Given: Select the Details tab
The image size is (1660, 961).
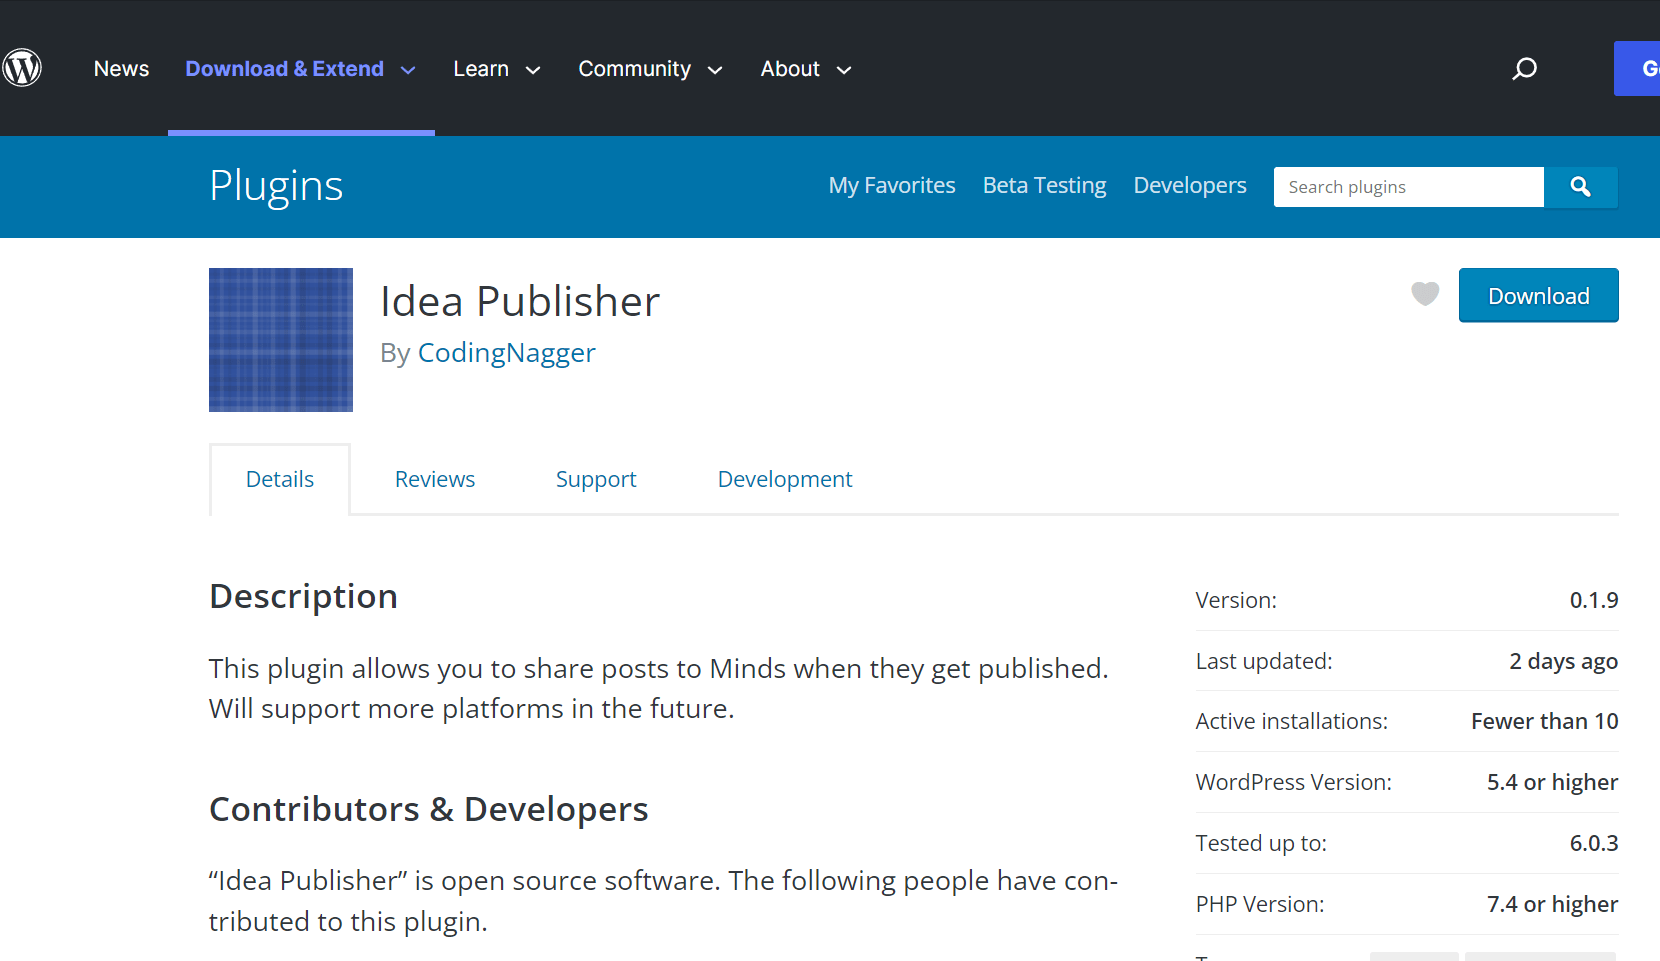Looking at the screenshot, I should tap(279, 479).
